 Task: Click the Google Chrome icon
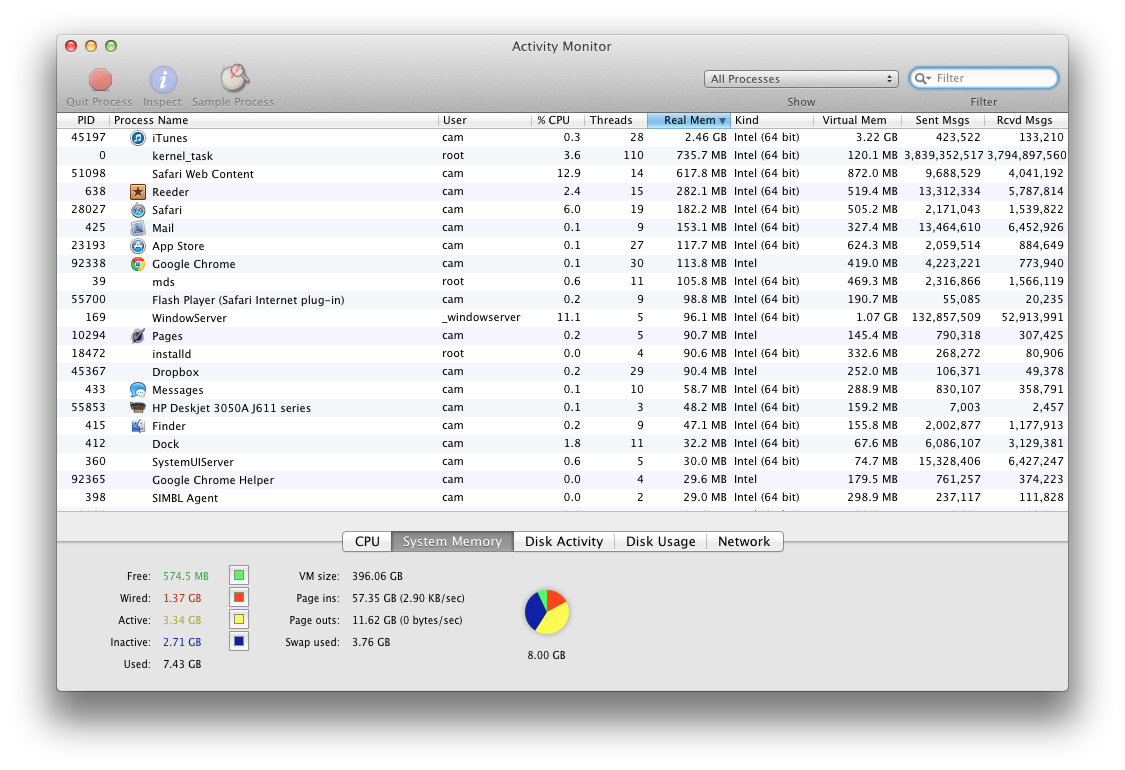pos(138,263)
